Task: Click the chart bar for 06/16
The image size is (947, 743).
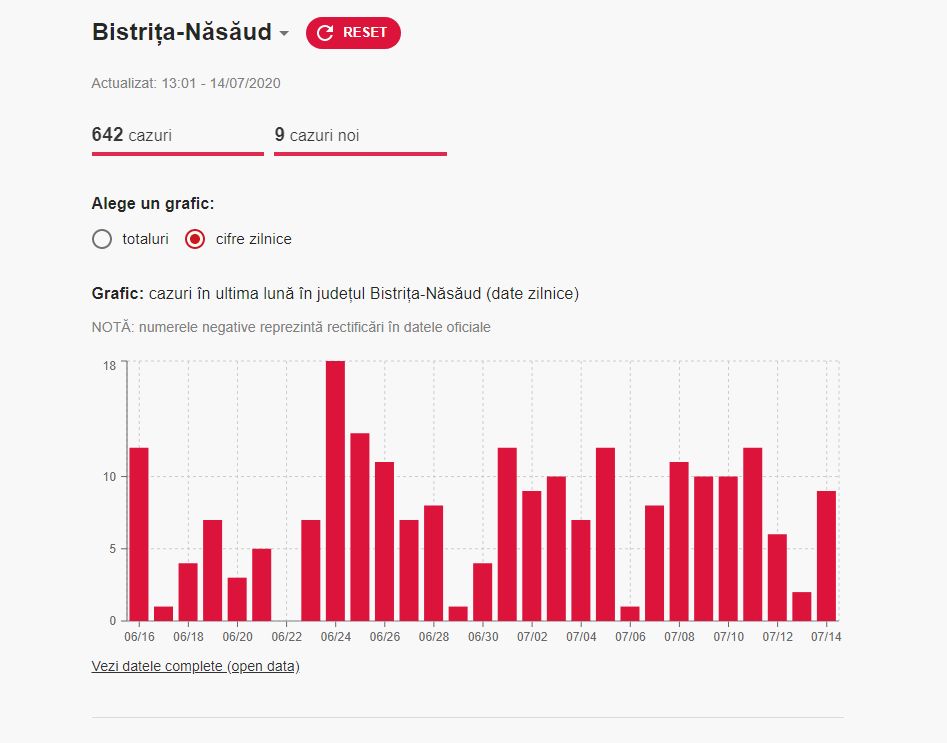Action: 139,535
